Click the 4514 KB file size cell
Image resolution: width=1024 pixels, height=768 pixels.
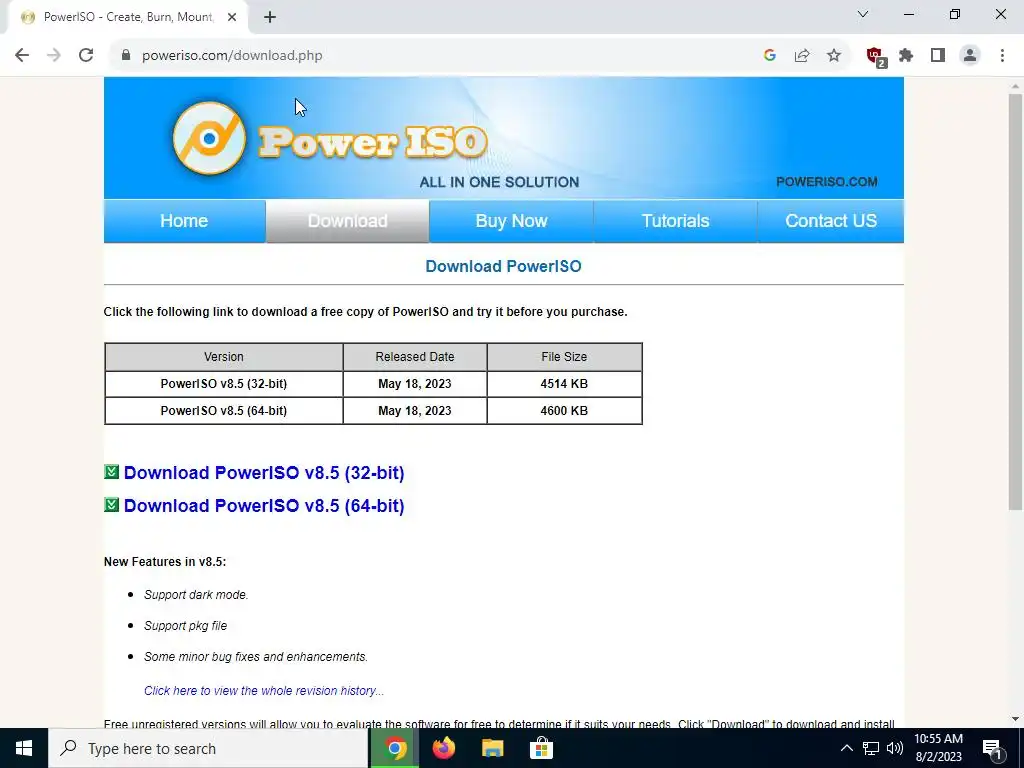pos(564,384)
